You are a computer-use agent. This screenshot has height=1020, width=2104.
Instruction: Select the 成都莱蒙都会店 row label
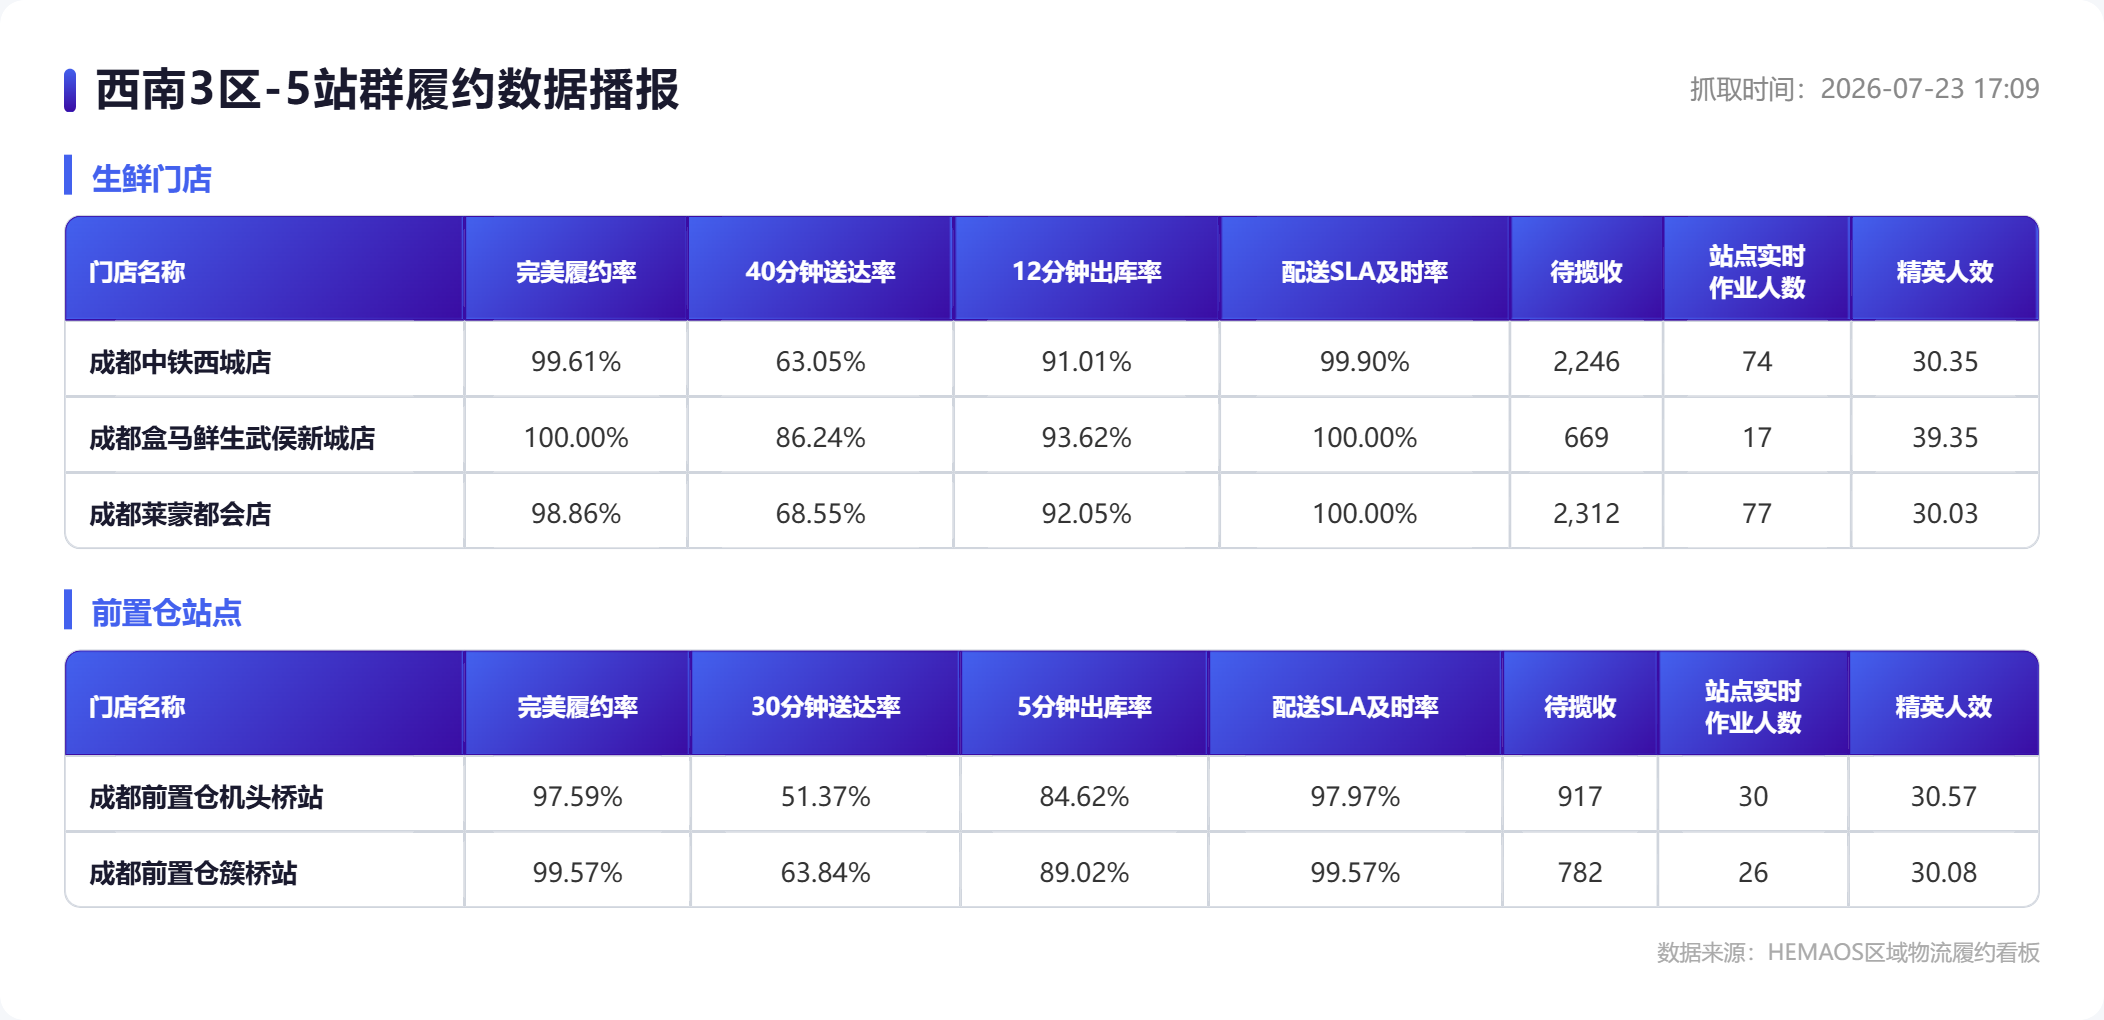180,514
